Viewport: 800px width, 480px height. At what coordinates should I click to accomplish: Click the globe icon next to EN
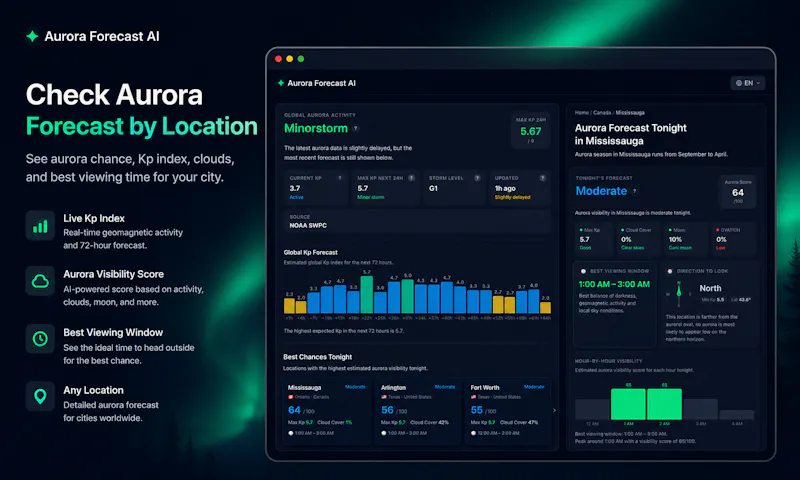pos(739,83)
